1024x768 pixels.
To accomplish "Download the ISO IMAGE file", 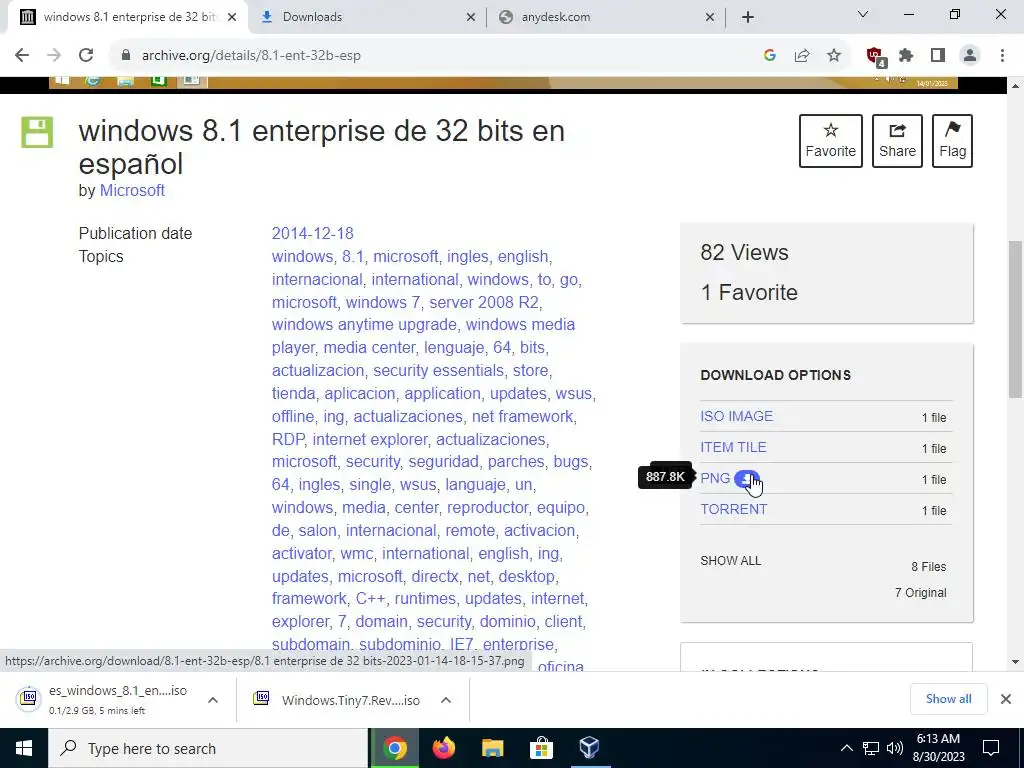I will [x=736, y=417].
